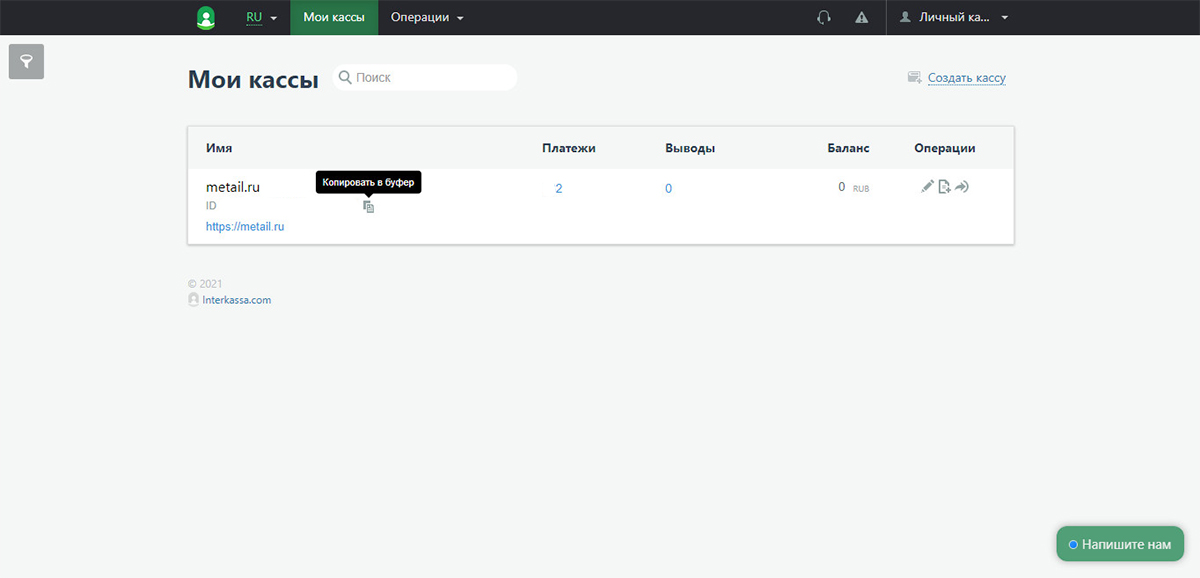The height and width of the screenshot is (578, 1200).
Task: Select the metail.ru cash desk name
Action: (233, 187)
